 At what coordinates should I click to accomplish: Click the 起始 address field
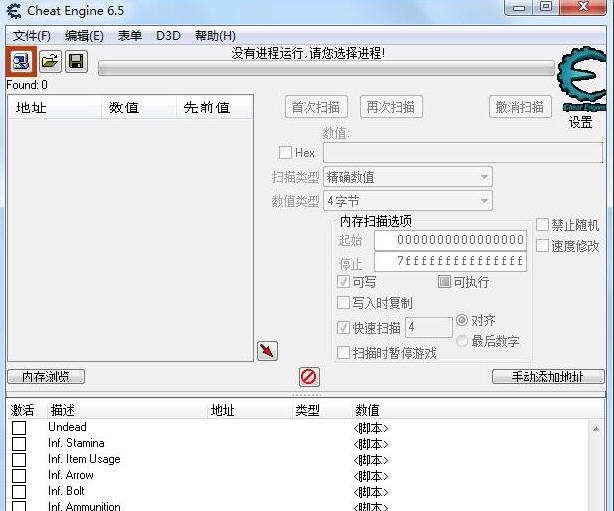pyautogui.click(x=450, y=240)
